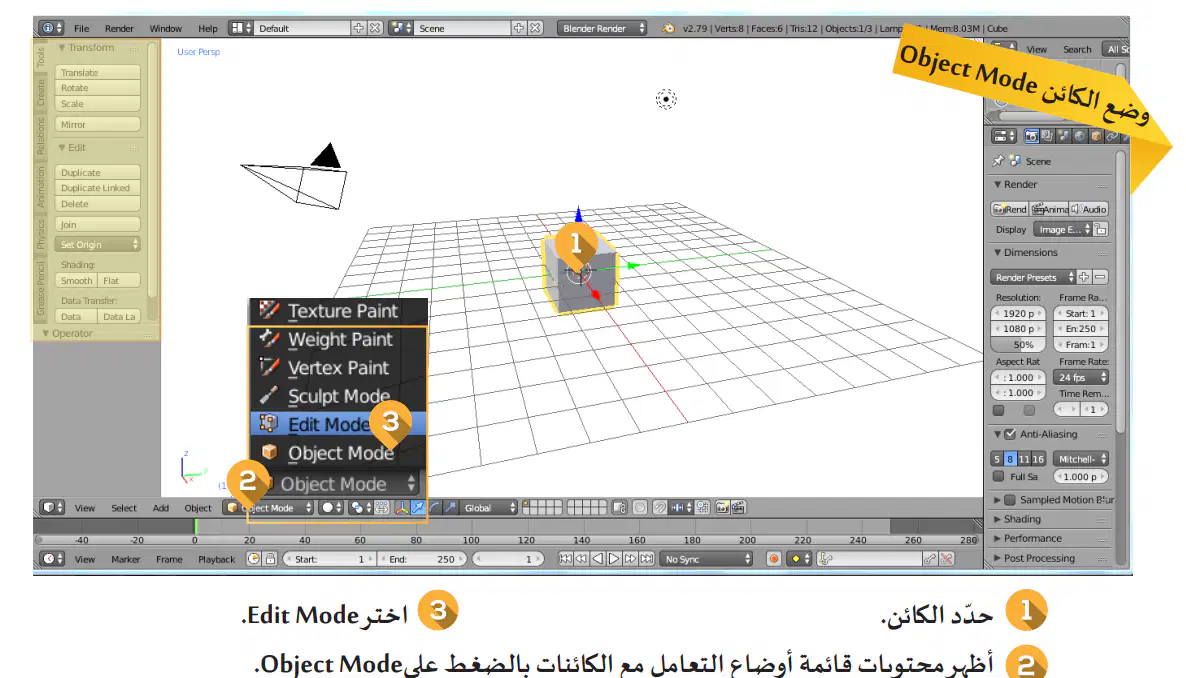Open the Object Mode dropdown in header
This screenshot has height=678, width=1186.
pos(269,508)
